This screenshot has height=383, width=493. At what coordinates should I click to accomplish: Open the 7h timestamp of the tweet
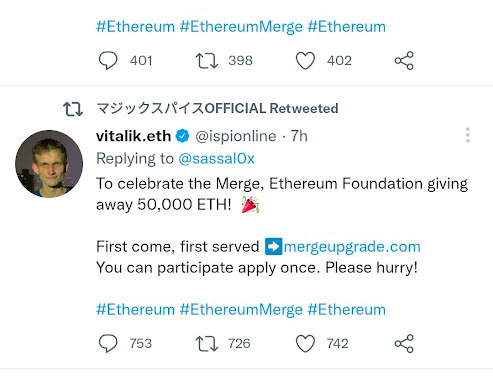pos(299,136)
